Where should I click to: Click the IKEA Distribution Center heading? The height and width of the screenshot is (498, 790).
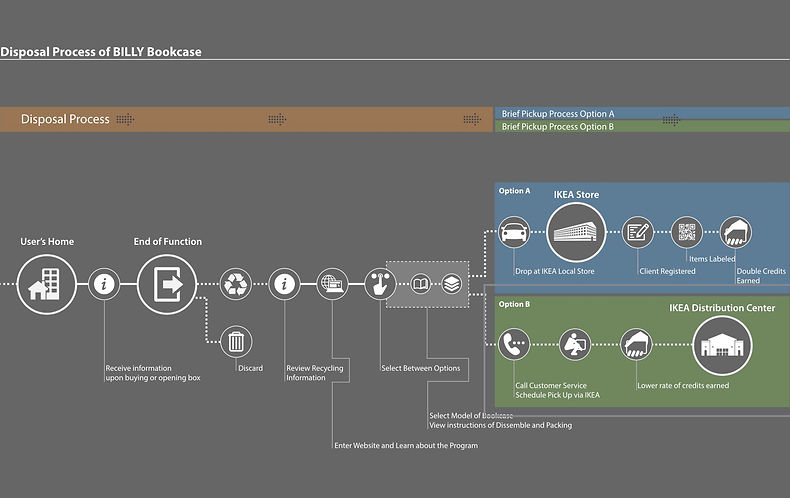pos(722,308)
